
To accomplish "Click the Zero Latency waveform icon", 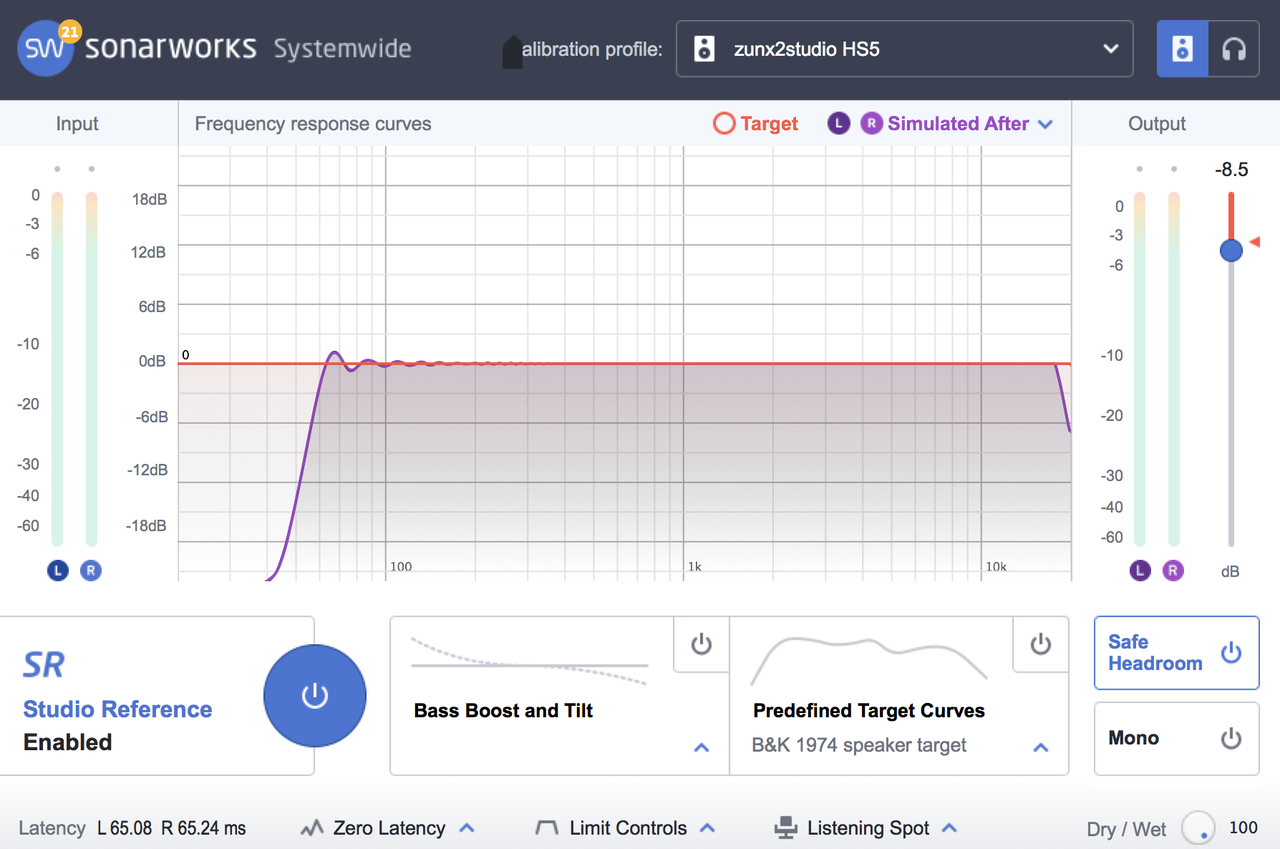I will (313, 828).
